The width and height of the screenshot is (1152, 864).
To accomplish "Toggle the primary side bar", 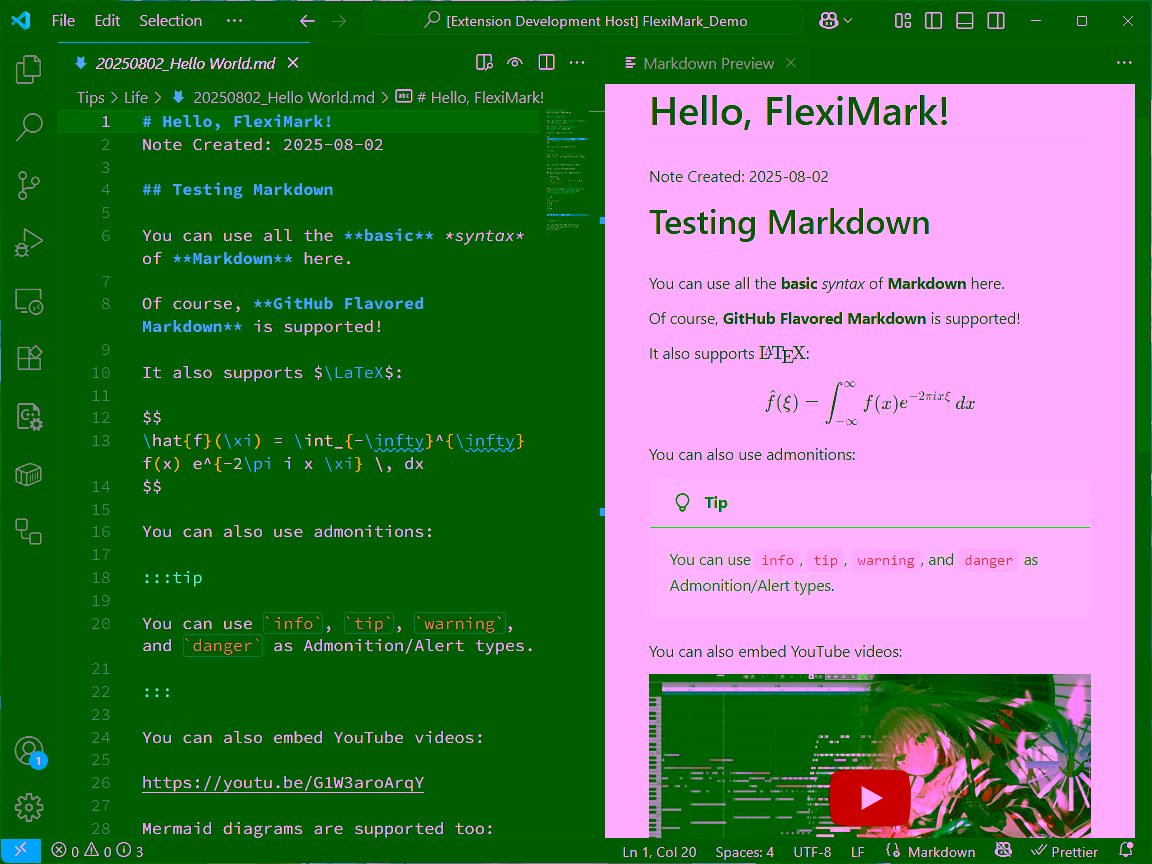I will pos(933,21).
